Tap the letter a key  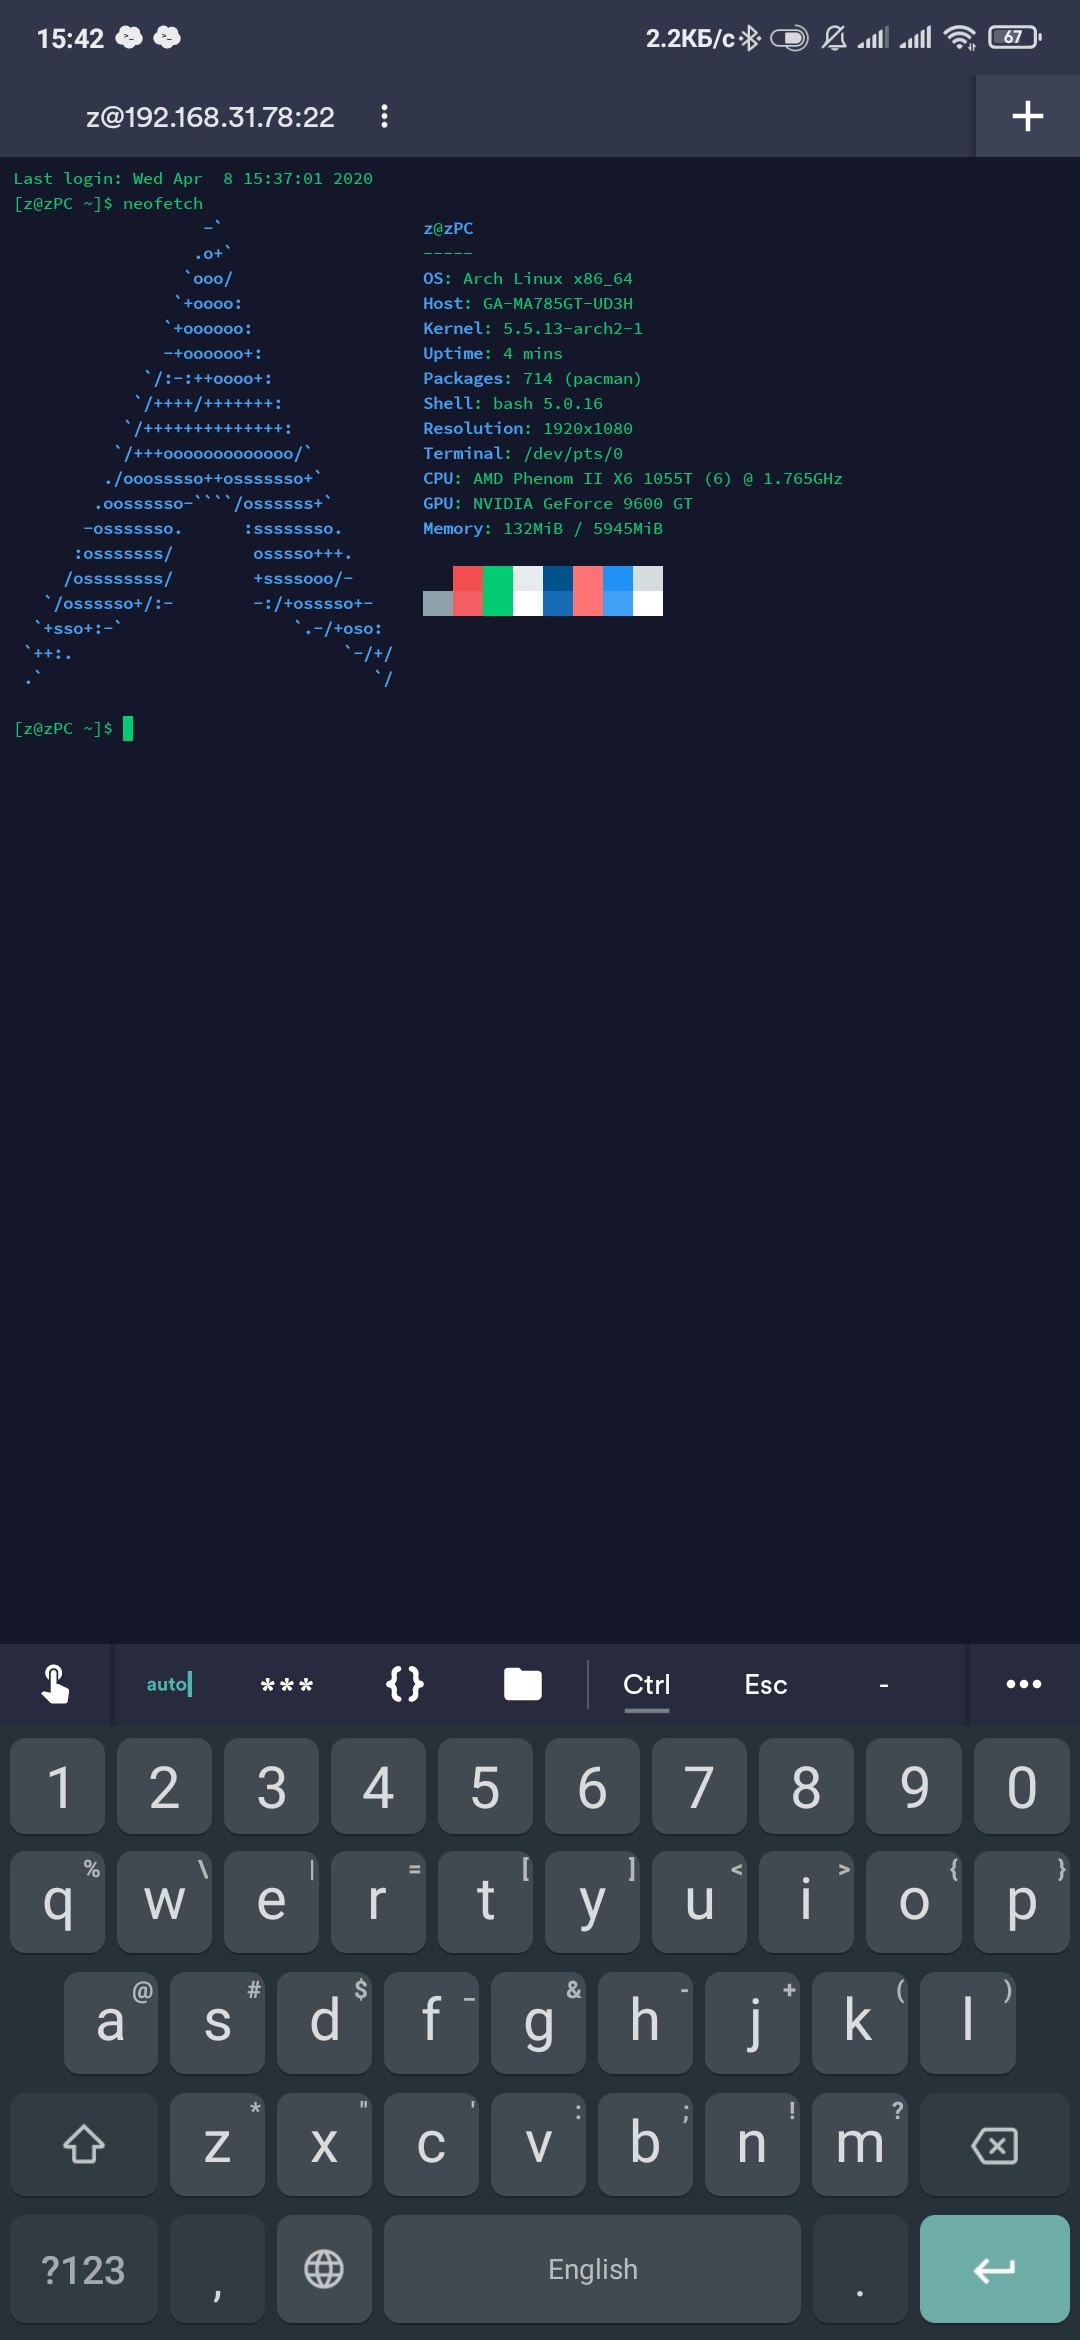pyautogui.click(x=111, y=2022)
